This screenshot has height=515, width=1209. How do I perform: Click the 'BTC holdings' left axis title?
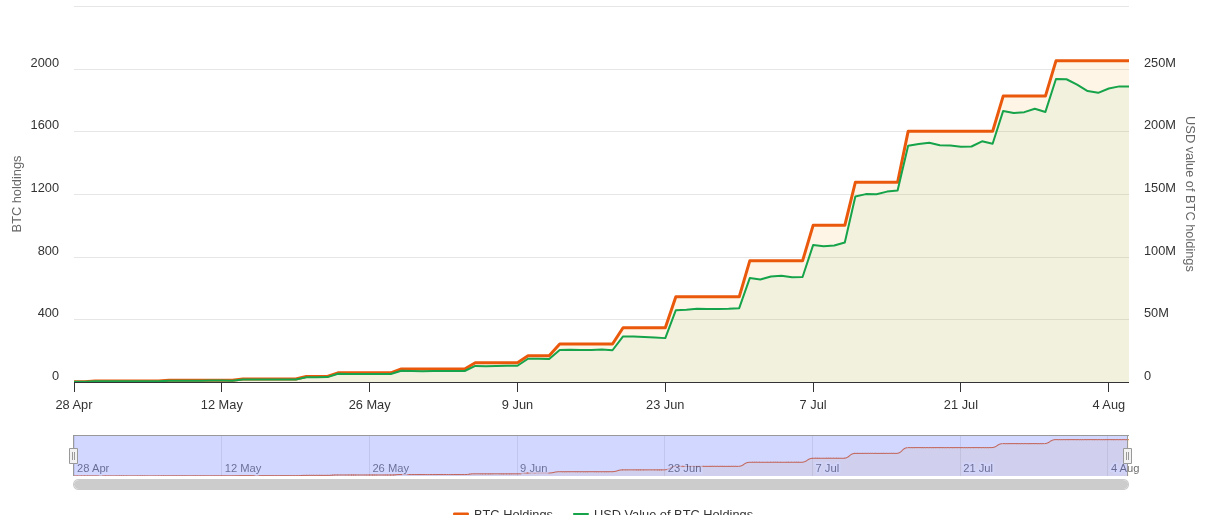pos(17,194)
